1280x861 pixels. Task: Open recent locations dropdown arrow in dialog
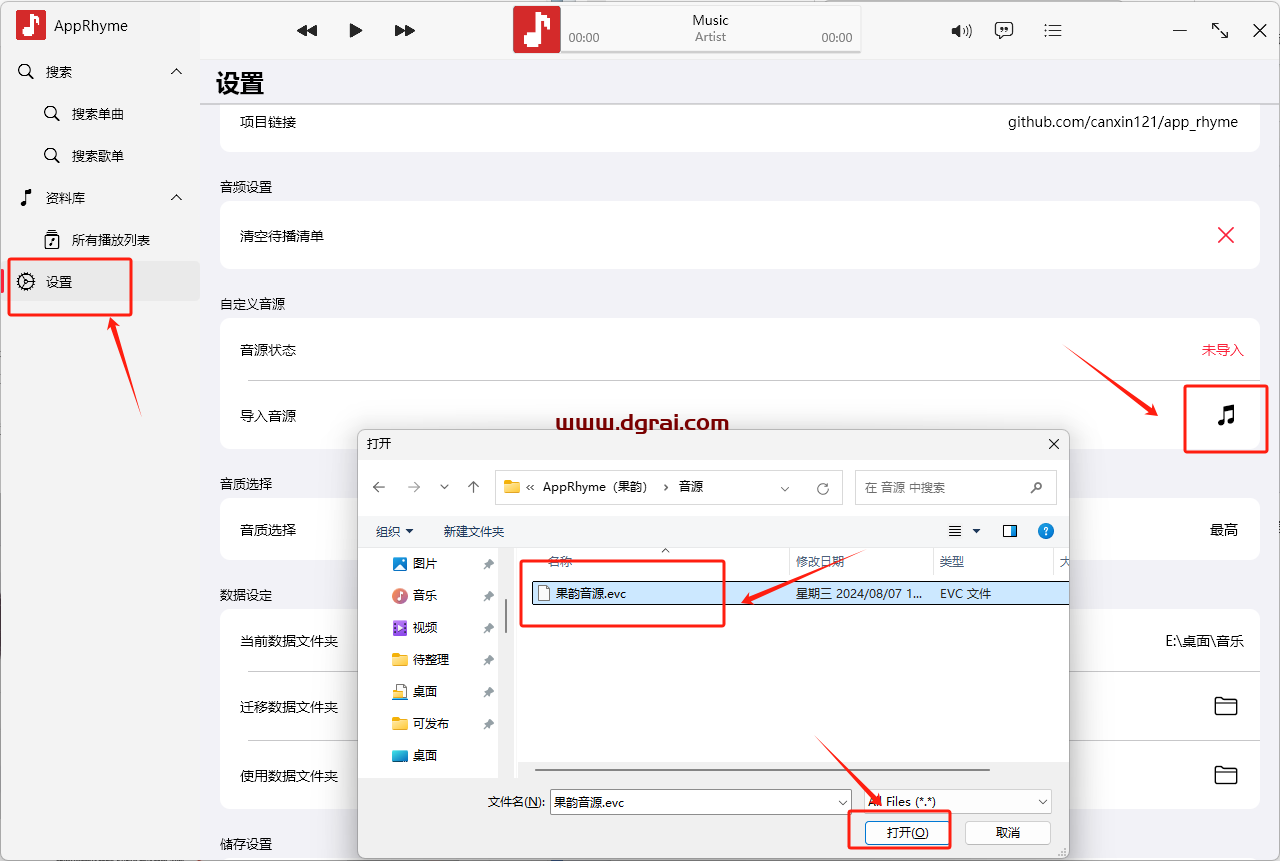(445, 488)
